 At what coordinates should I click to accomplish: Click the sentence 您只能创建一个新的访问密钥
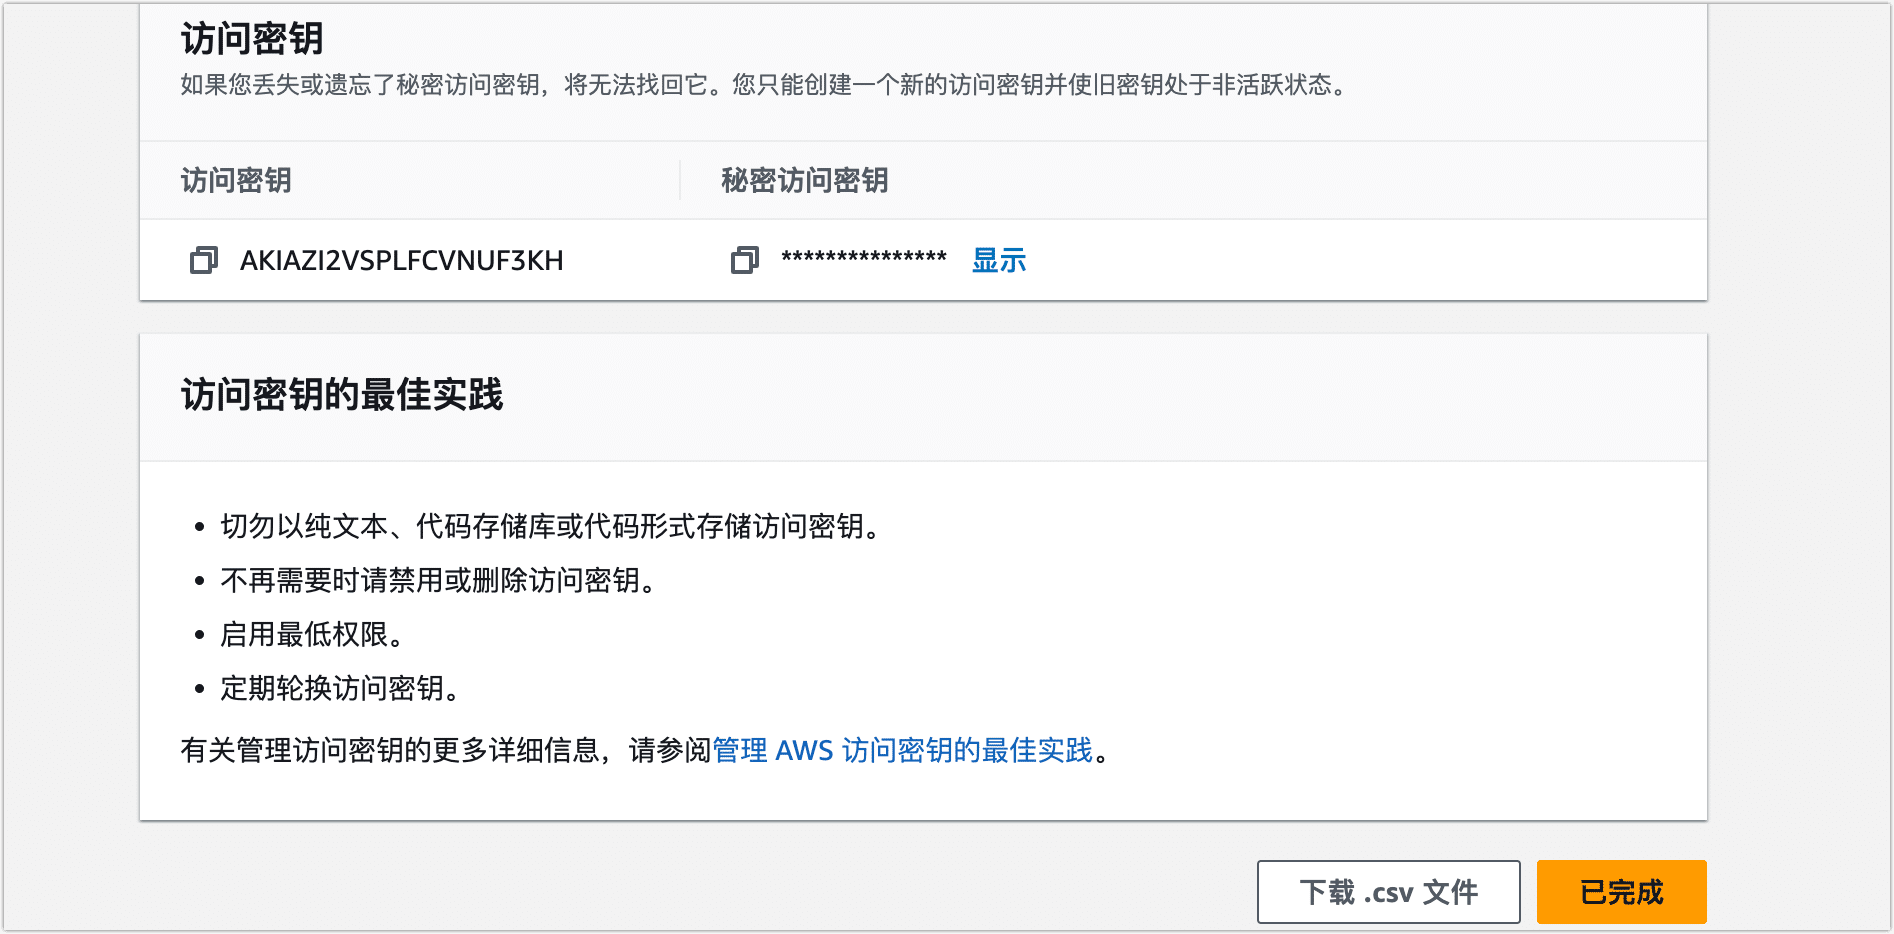coord(1038,85)
